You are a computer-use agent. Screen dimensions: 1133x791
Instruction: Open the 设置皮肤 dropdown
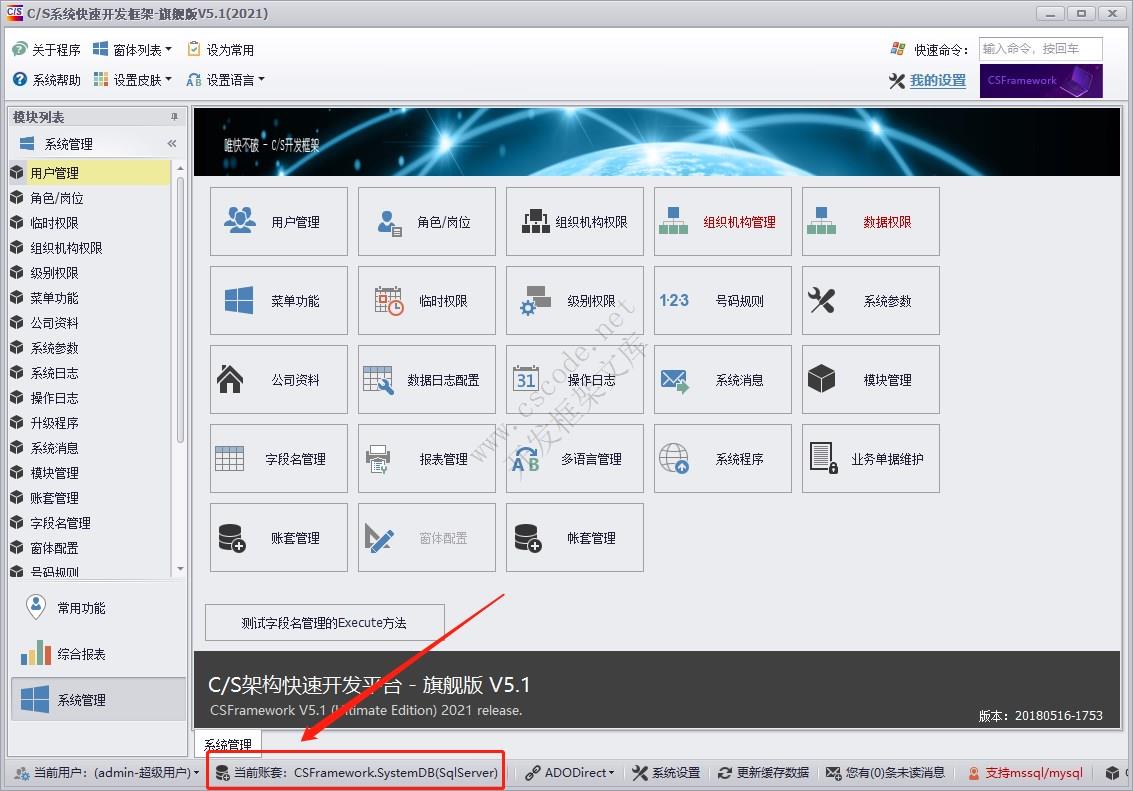coord(132,80)
